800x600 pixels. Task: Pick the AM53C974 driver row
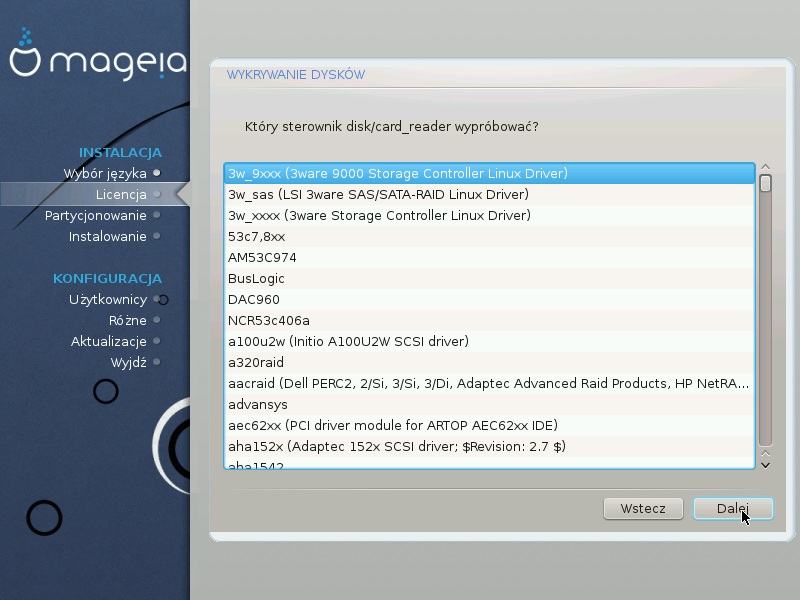(x=489, y=257)
